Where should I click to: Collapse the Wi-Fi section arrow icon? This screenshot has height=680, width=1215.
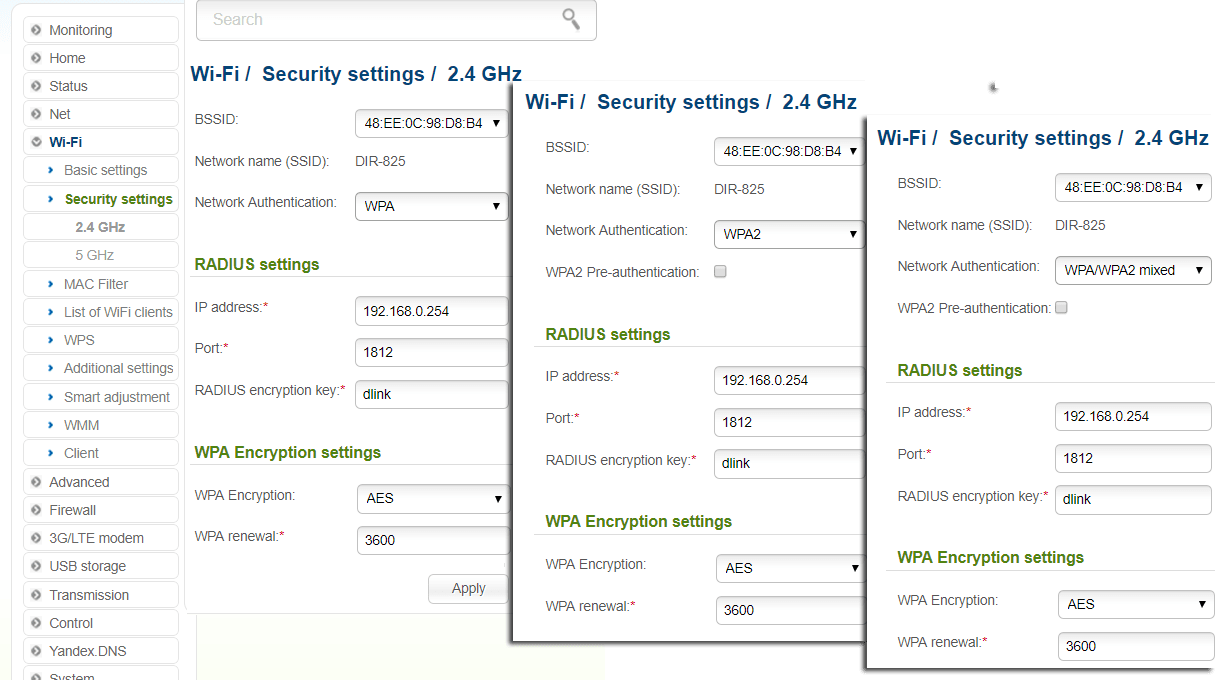click(37, 142)
